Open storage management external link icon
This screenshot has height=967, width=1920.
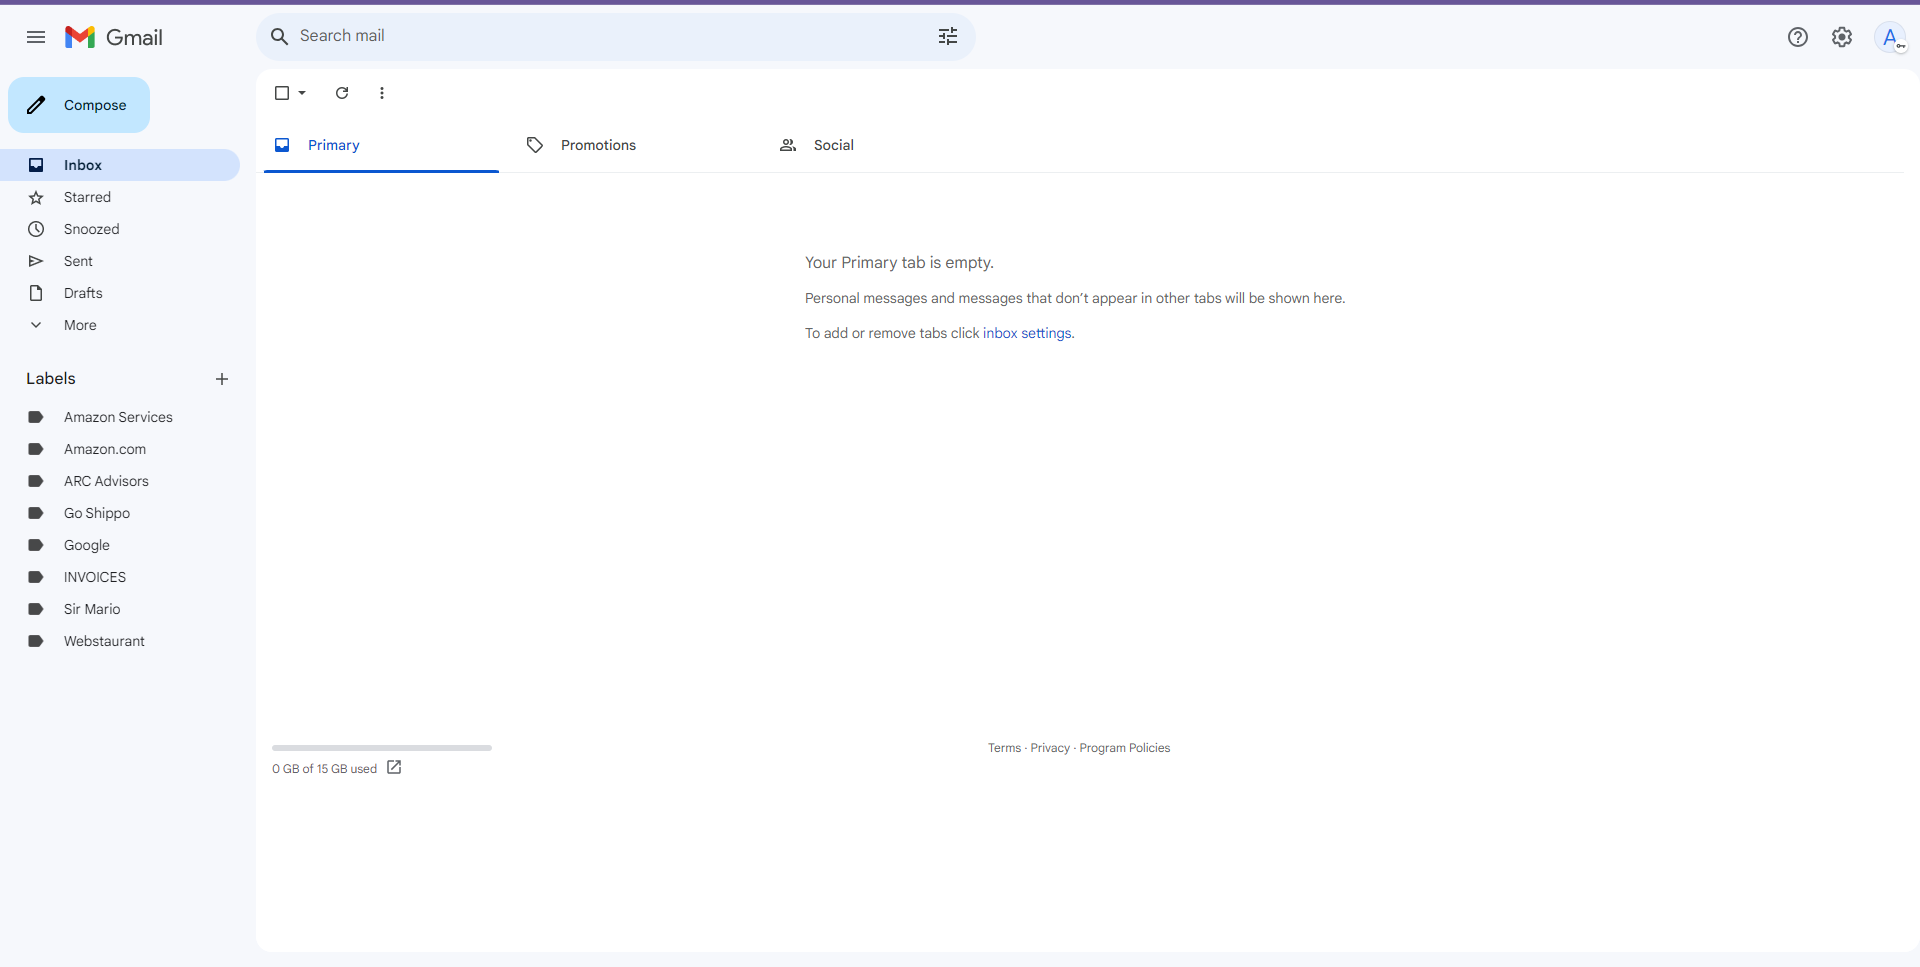click(394, 767)
